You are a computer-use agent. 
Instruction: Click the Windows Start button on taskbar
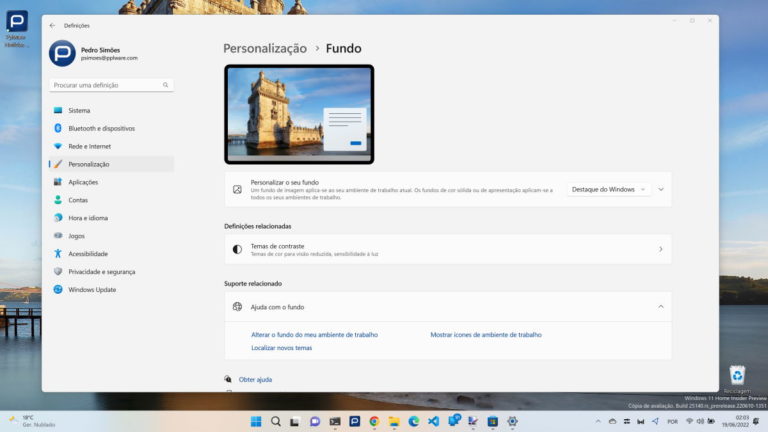click(x=256, y=421)
